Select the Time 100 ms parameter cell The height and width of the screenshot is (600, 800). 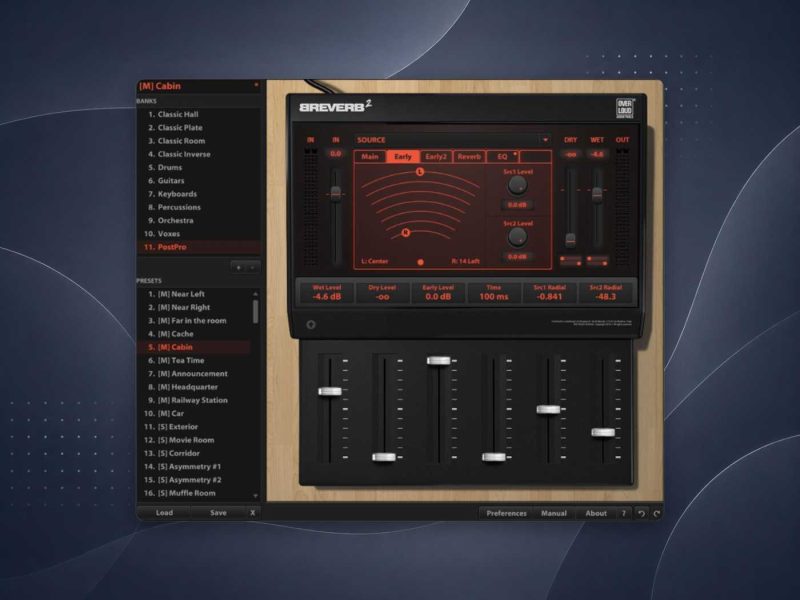coord(493,292)
